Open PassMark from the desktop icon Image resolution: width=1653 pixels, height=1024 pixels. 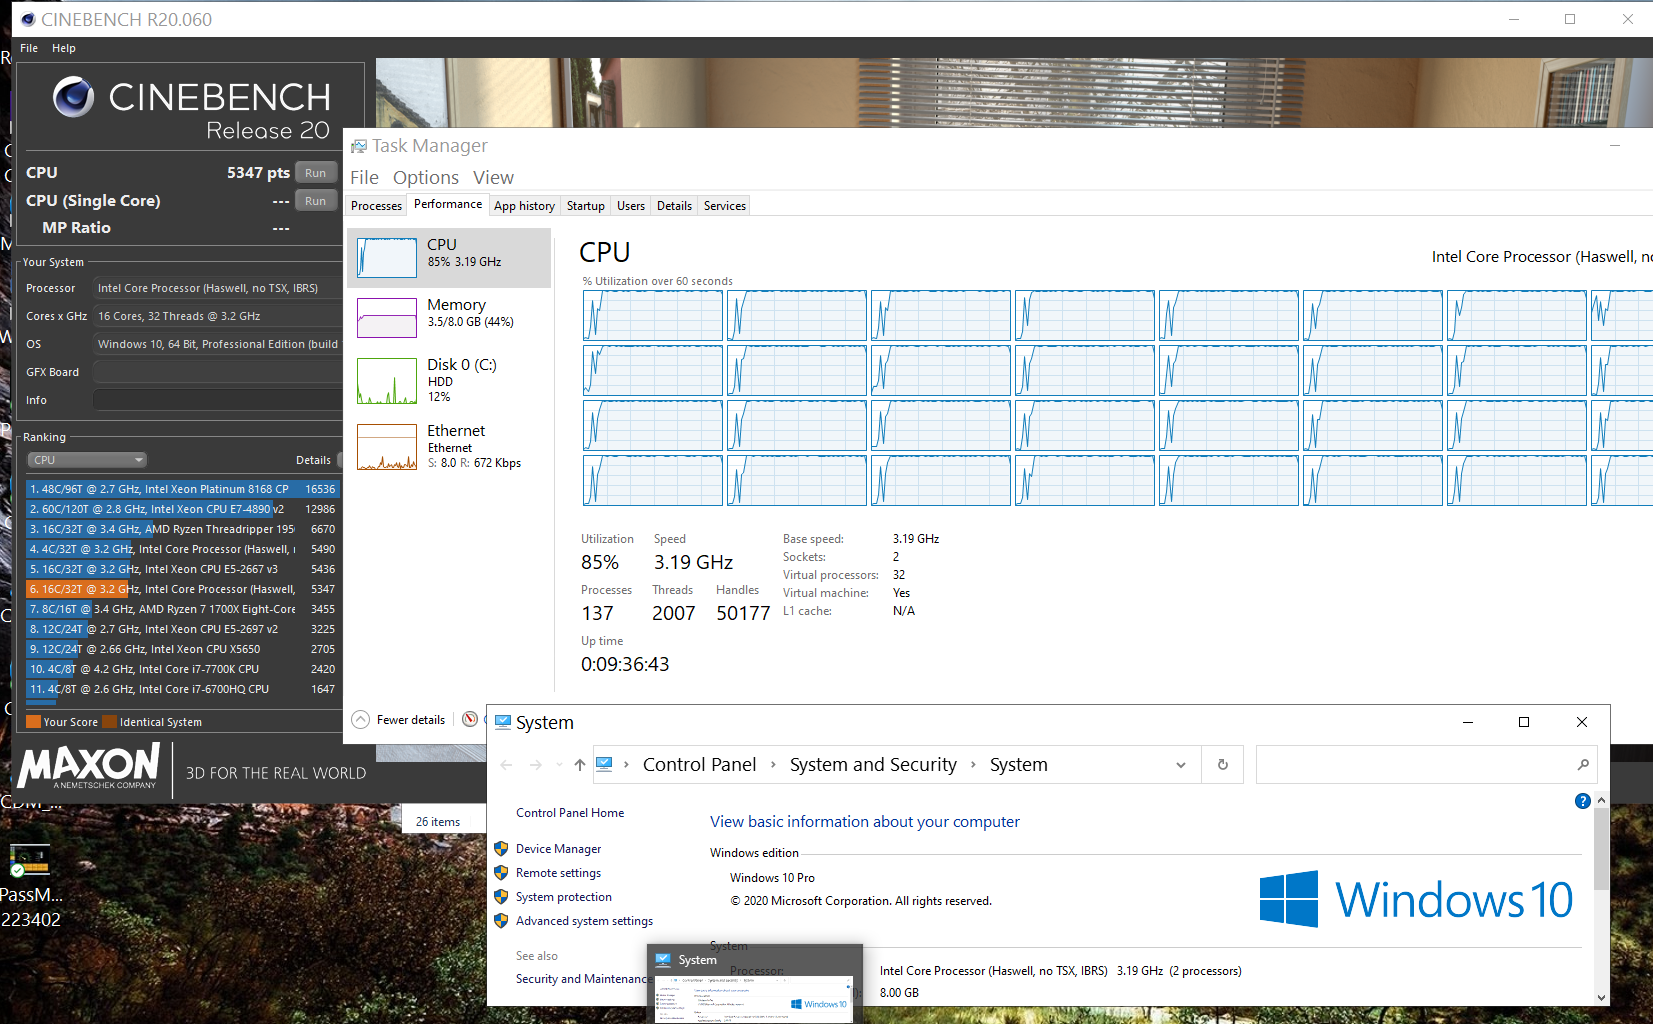tap(29, 862)
